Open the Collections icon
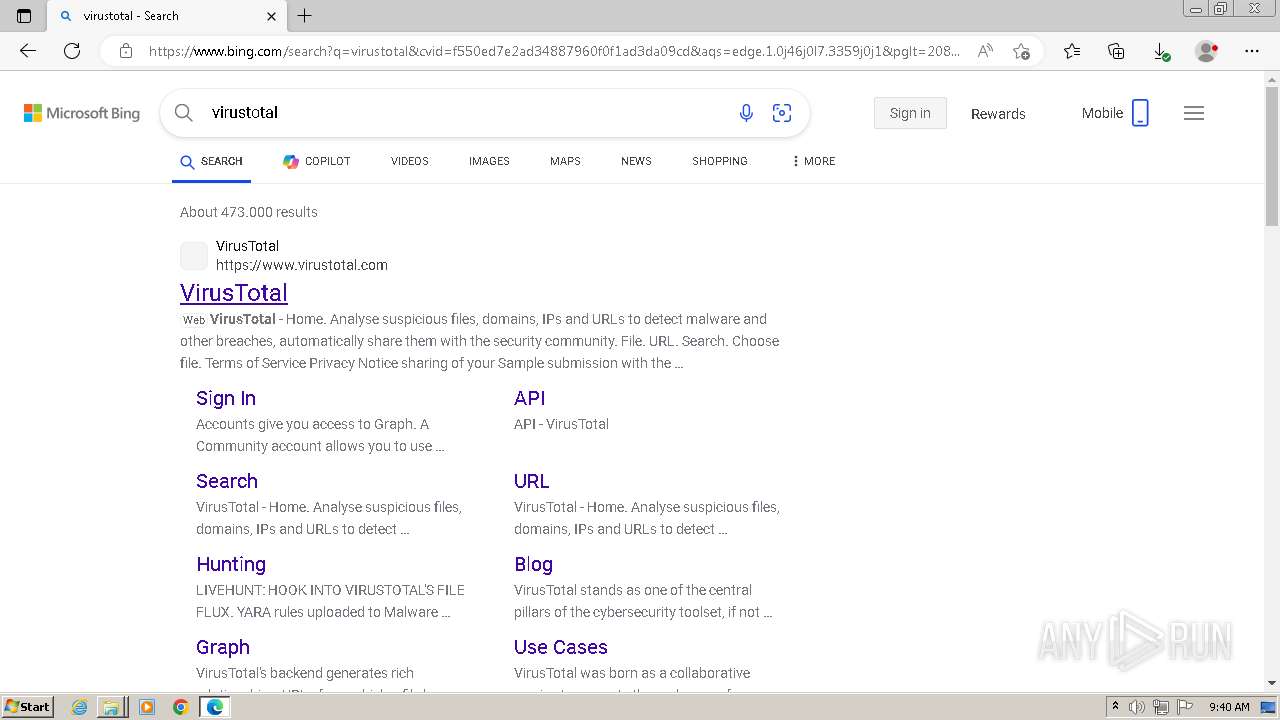The image size is (1280, 720). (x=1116, y=51)
